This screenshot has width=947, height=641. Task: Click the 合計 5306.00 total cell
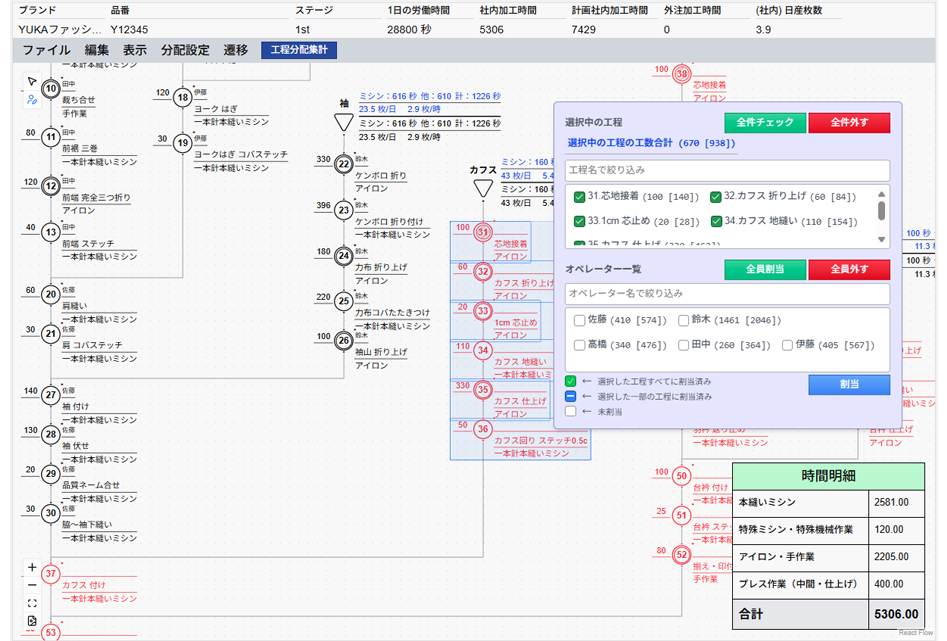pos(896,614)
